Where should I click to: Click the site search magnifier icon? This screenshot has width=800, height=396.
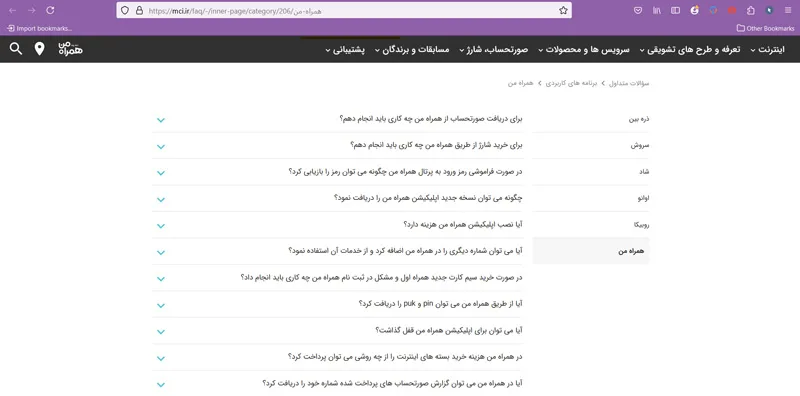(x=16, y=49)
